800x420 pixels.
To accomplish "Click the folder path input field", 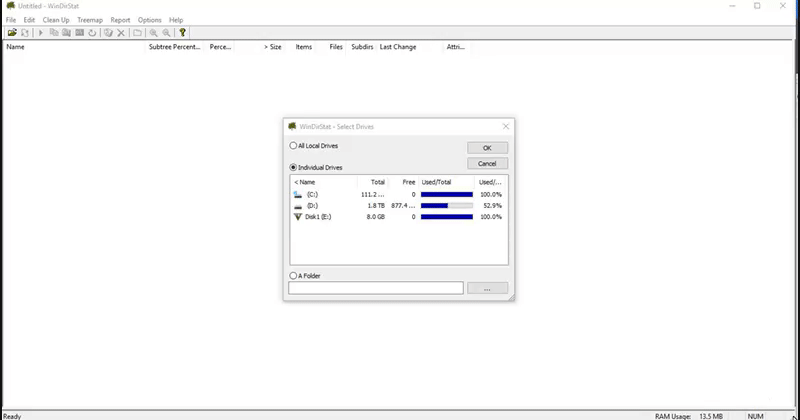I will point(376,288).
